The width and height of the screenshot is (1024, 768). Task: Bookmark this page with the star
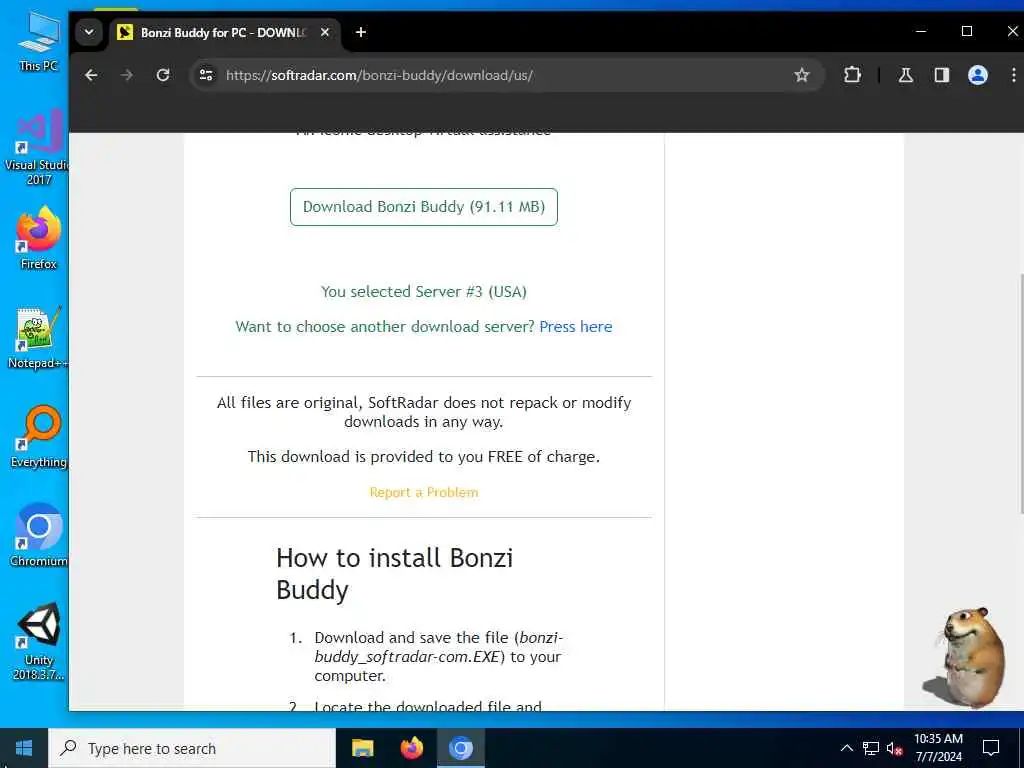pos(802,75)
